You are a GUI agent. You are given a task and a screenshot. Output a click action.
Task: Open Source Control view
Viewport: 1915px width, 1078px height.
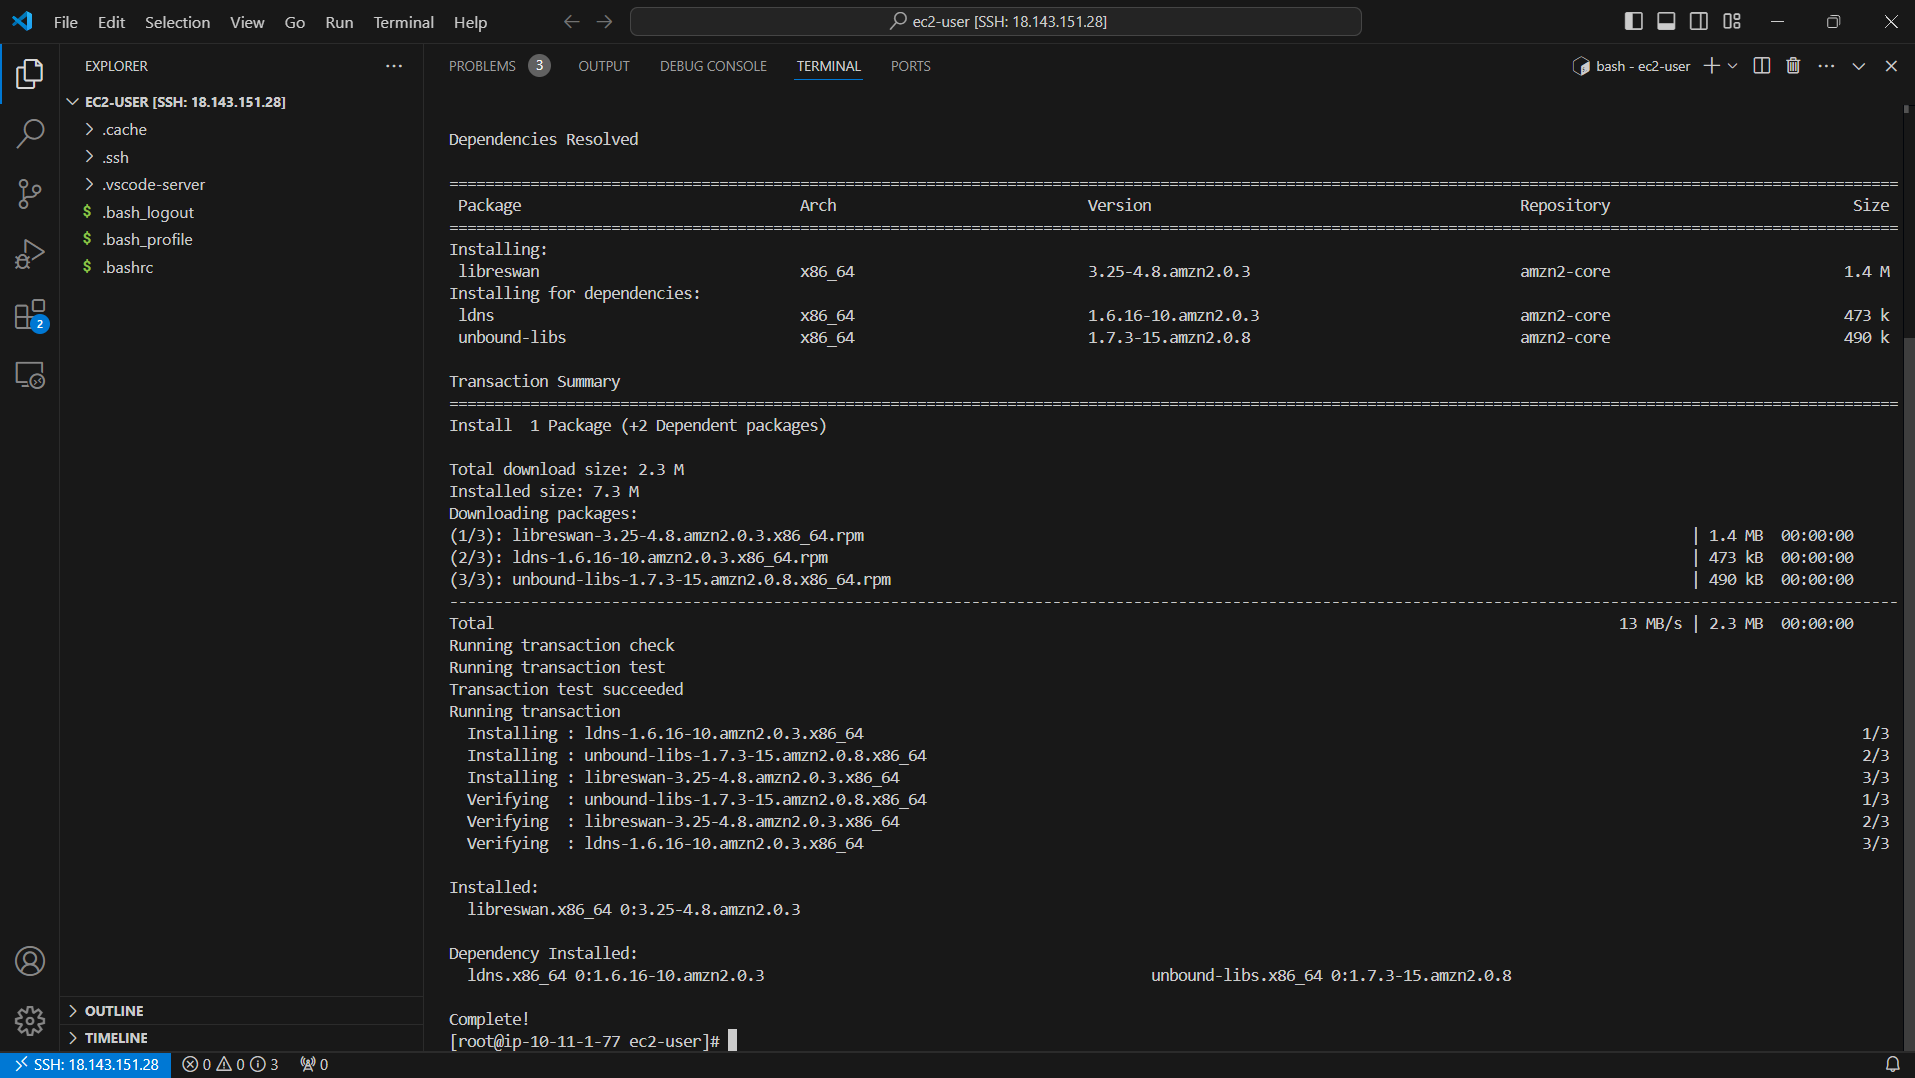30,194
